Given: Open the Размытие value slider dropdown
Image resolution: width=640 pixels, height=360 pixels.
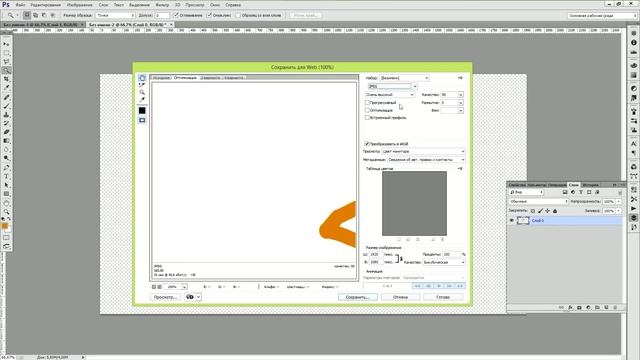Looking at the screenshot, I should [x=461, y=103].
